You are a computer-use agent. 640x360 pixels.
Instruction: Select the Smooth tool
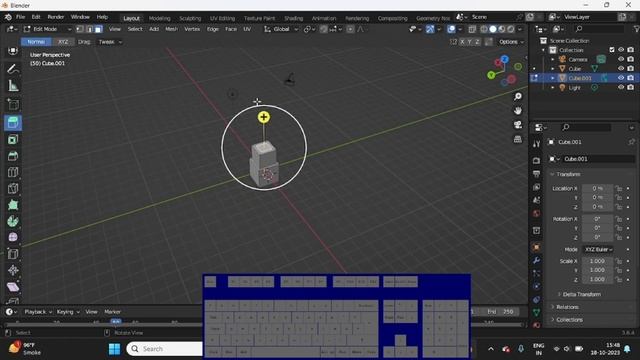coord(13,238)
